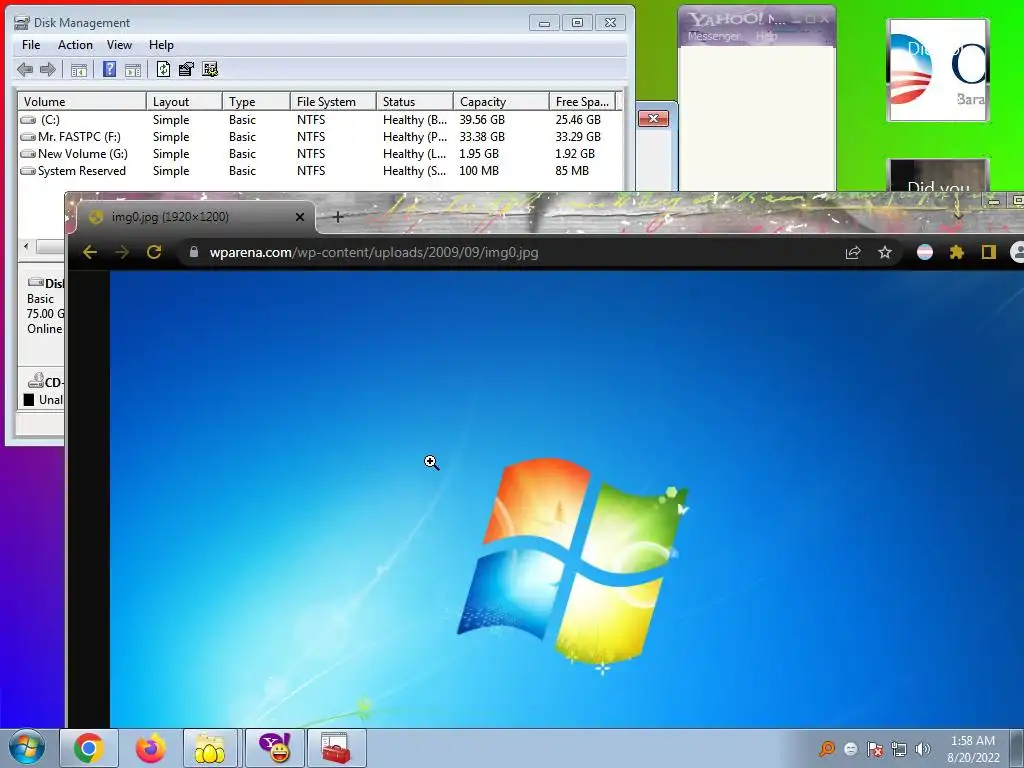Open a new tab in Chrome

click(338, 217)
